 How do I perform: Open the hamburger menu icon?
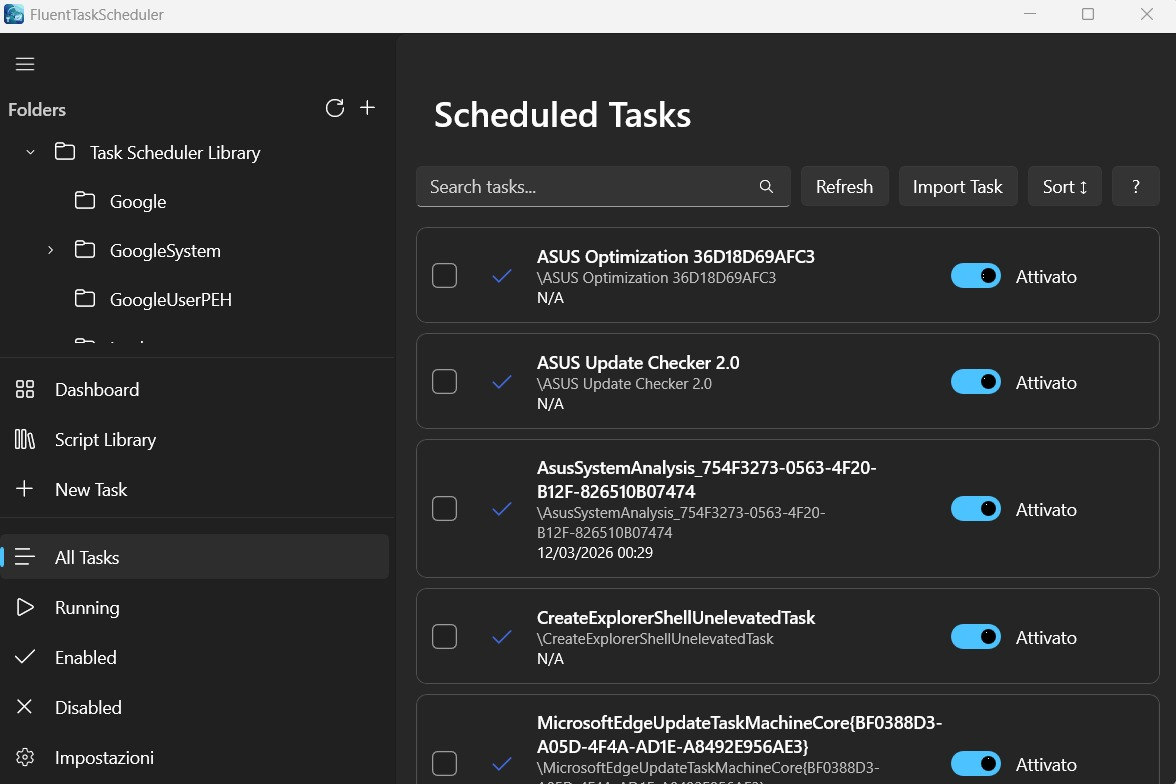[24, 63]
